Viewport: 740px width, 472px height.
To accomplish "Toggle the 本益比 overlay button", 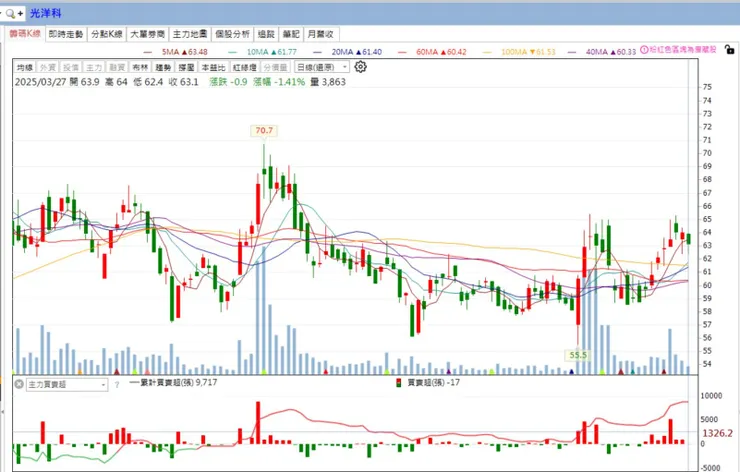I will [214, 67].
